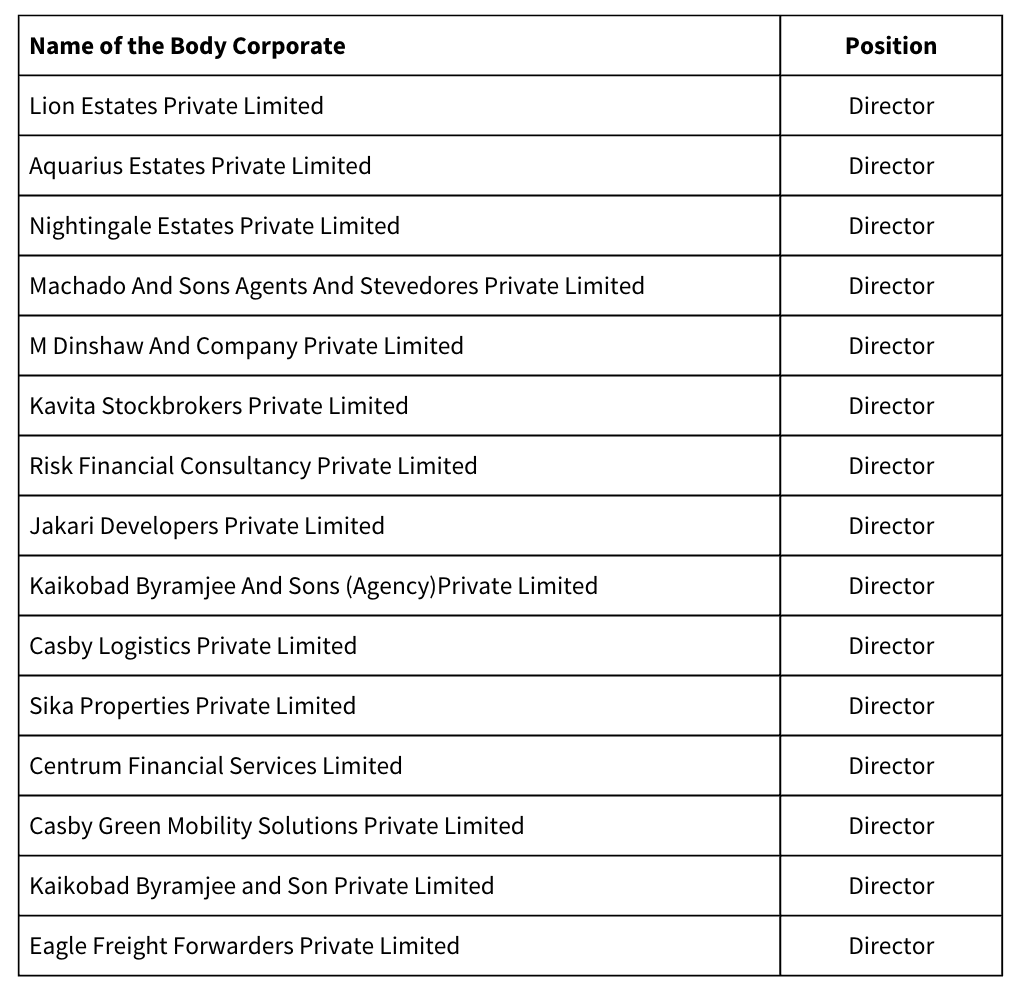
Task: Select the Aquarius Estates Private Limited row
Action: point(510,166)
